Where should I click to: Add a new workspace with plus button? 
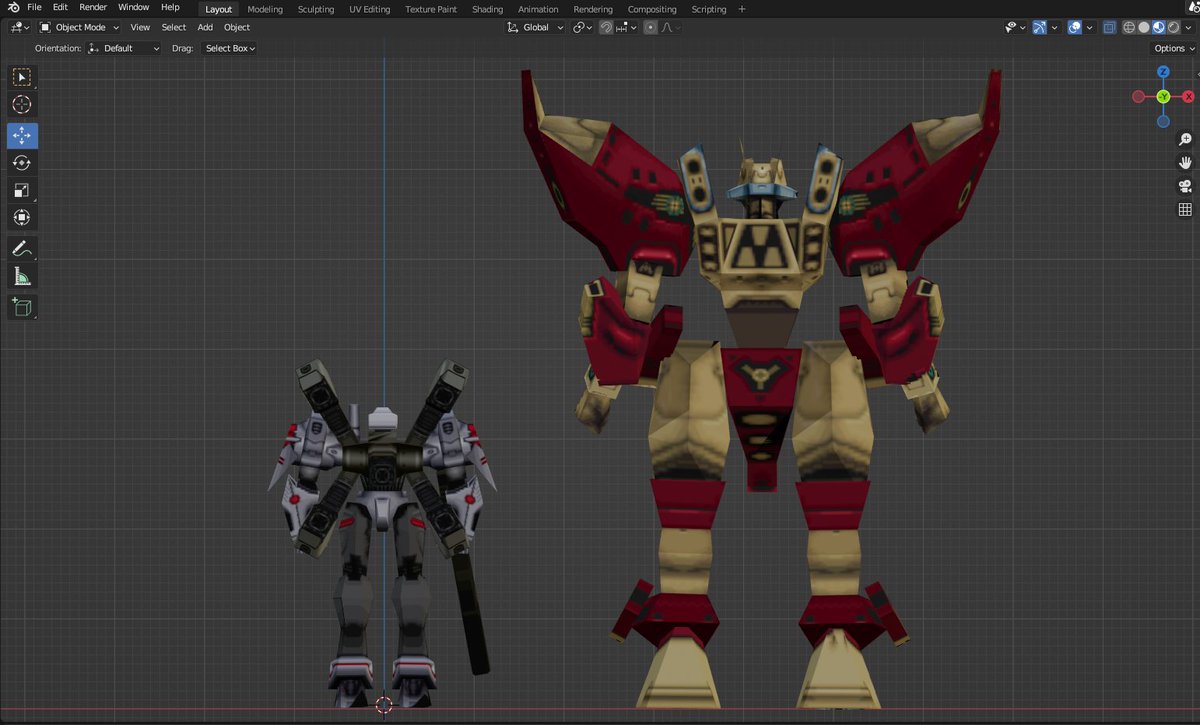(x=742, y=9)
